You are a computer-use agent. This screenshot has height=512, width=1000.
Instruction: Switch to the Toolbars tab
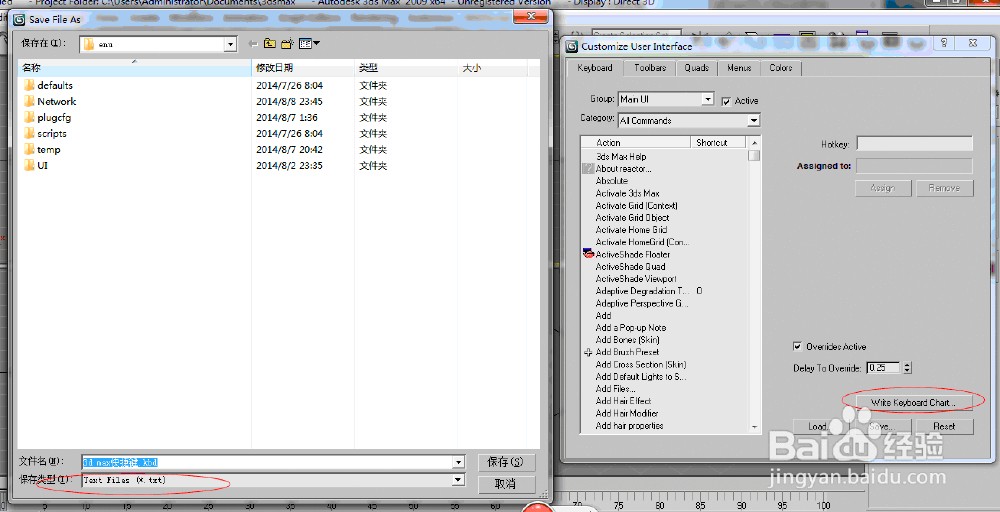click(650, 68)
